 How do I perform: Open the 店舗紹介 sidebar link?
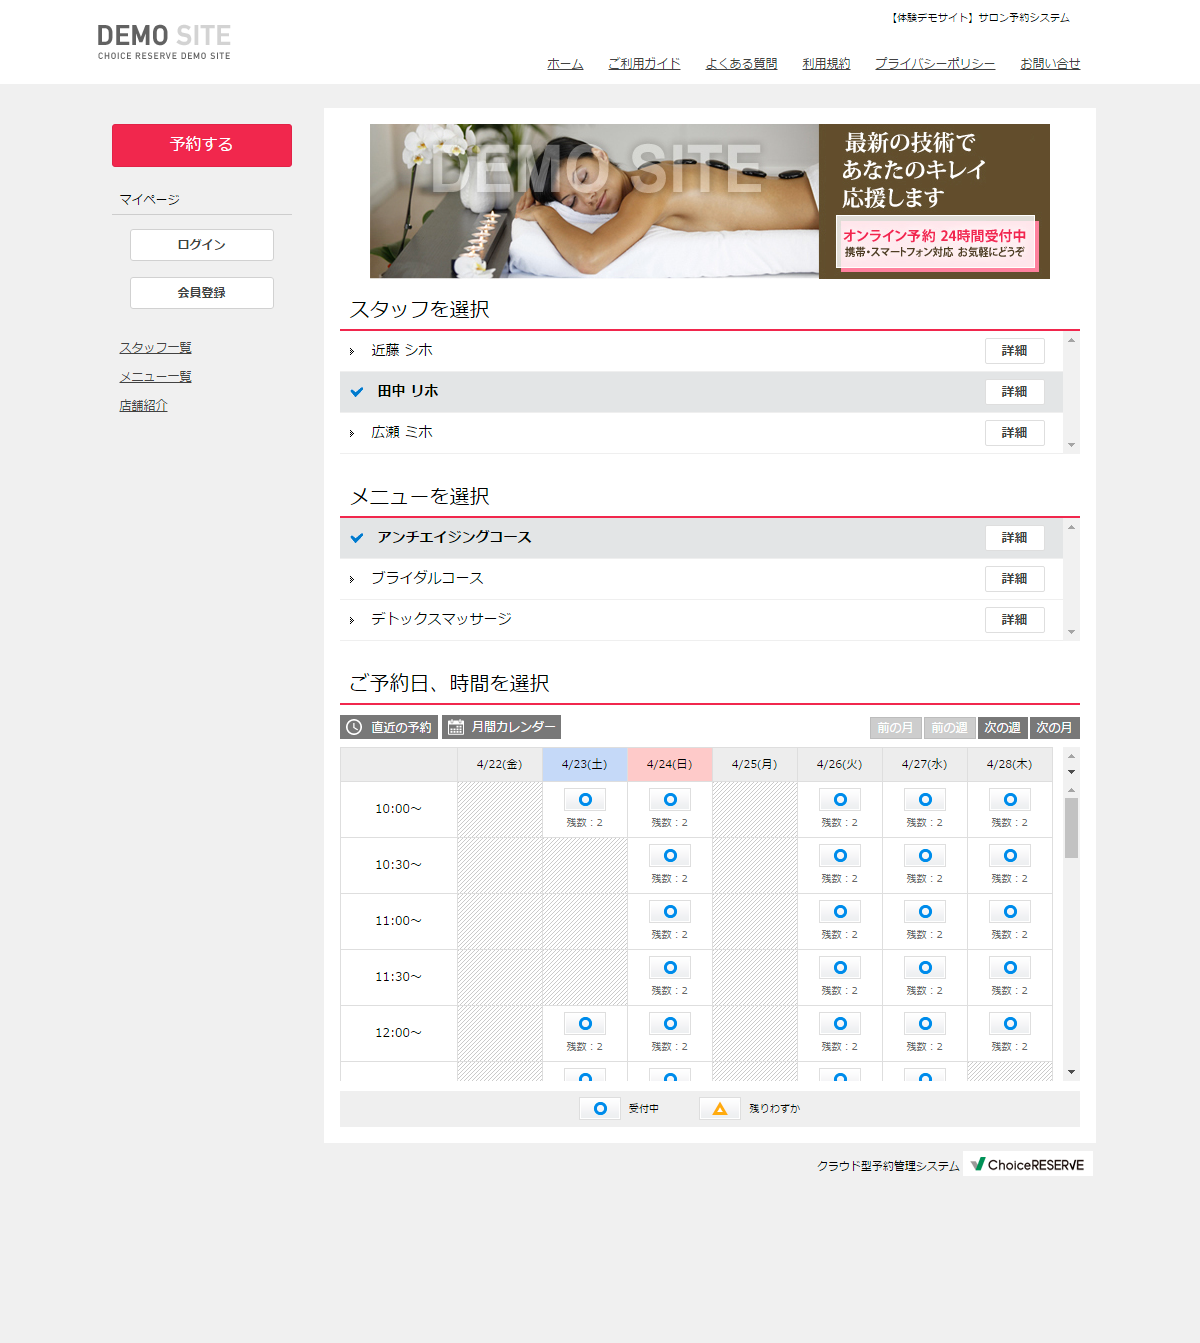(143, 406)
